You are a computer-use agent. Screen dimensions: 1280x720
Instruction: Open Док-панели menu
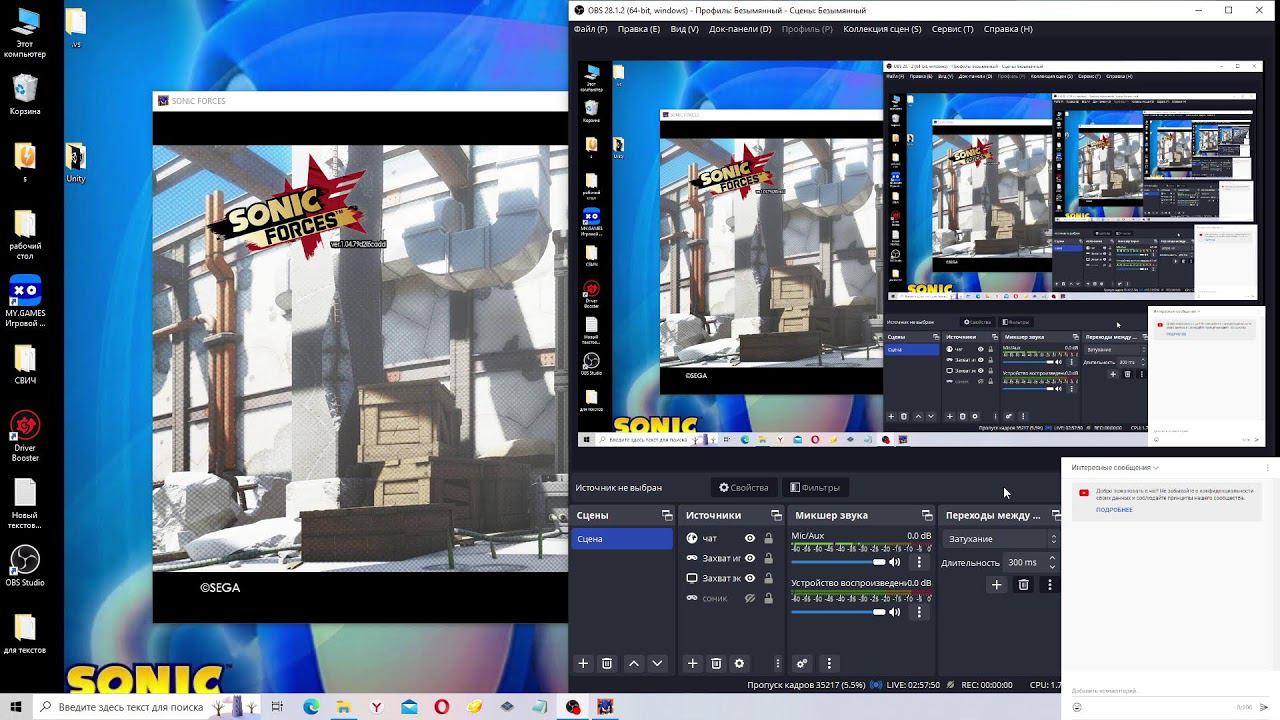[x=740, y=29]
